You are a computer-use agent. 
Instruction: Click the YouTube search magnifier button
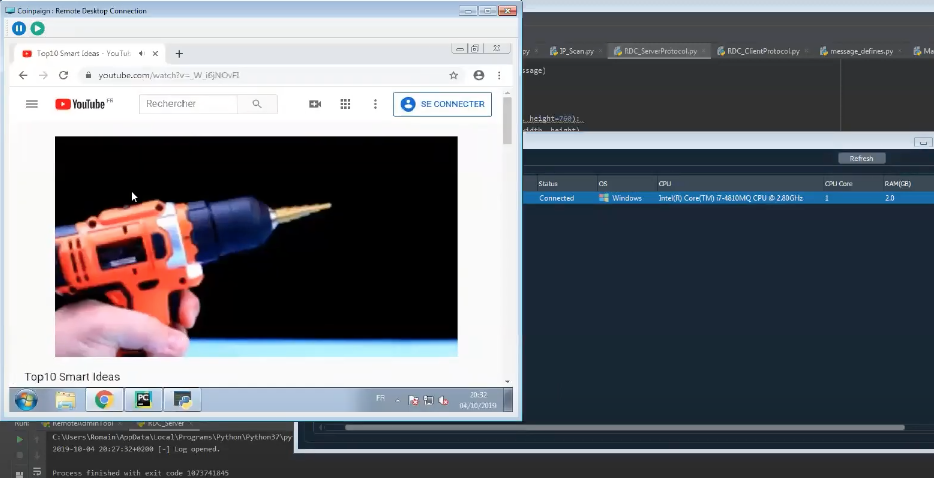point(257,104)
